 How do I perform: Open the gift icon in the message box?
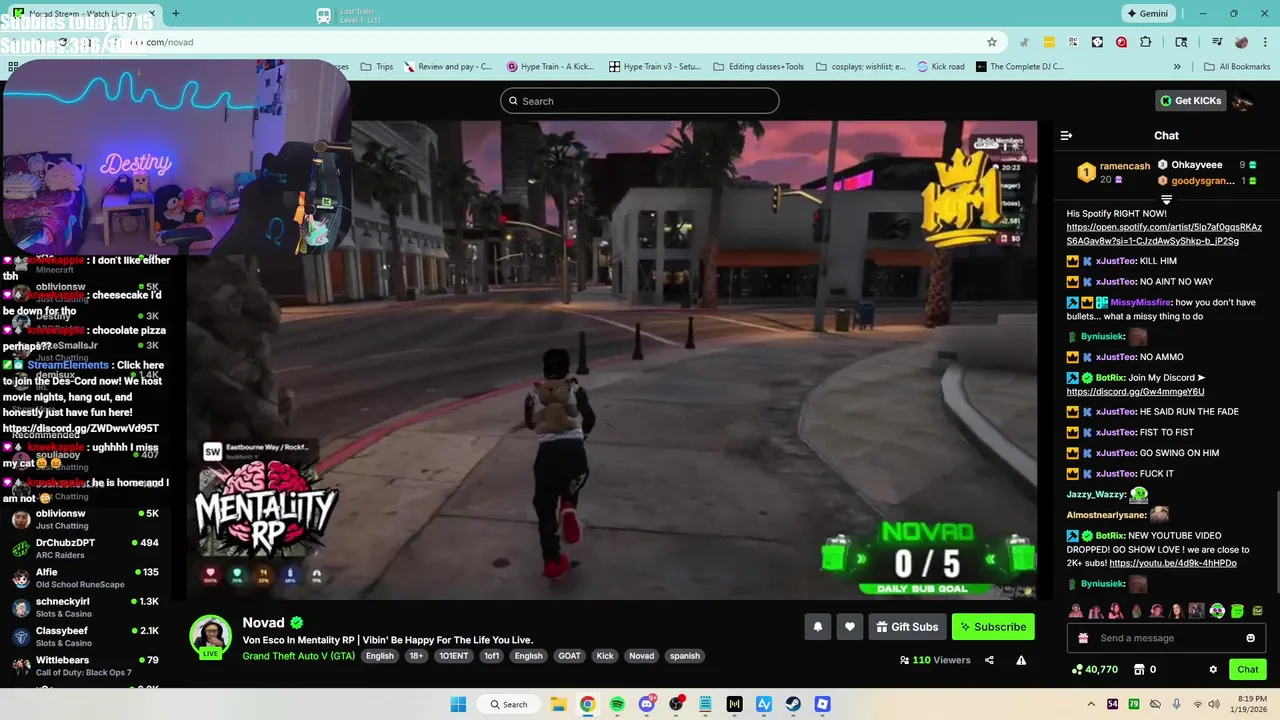[1083, 638]
